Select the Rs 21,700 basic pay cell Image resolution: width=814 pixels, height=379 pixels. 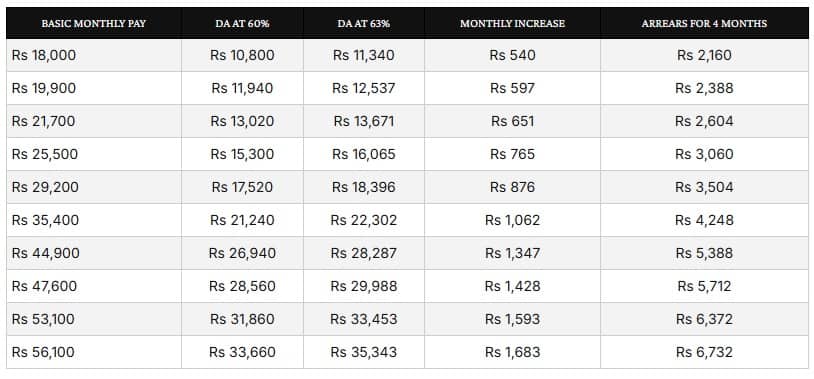(x=94, y=121)
